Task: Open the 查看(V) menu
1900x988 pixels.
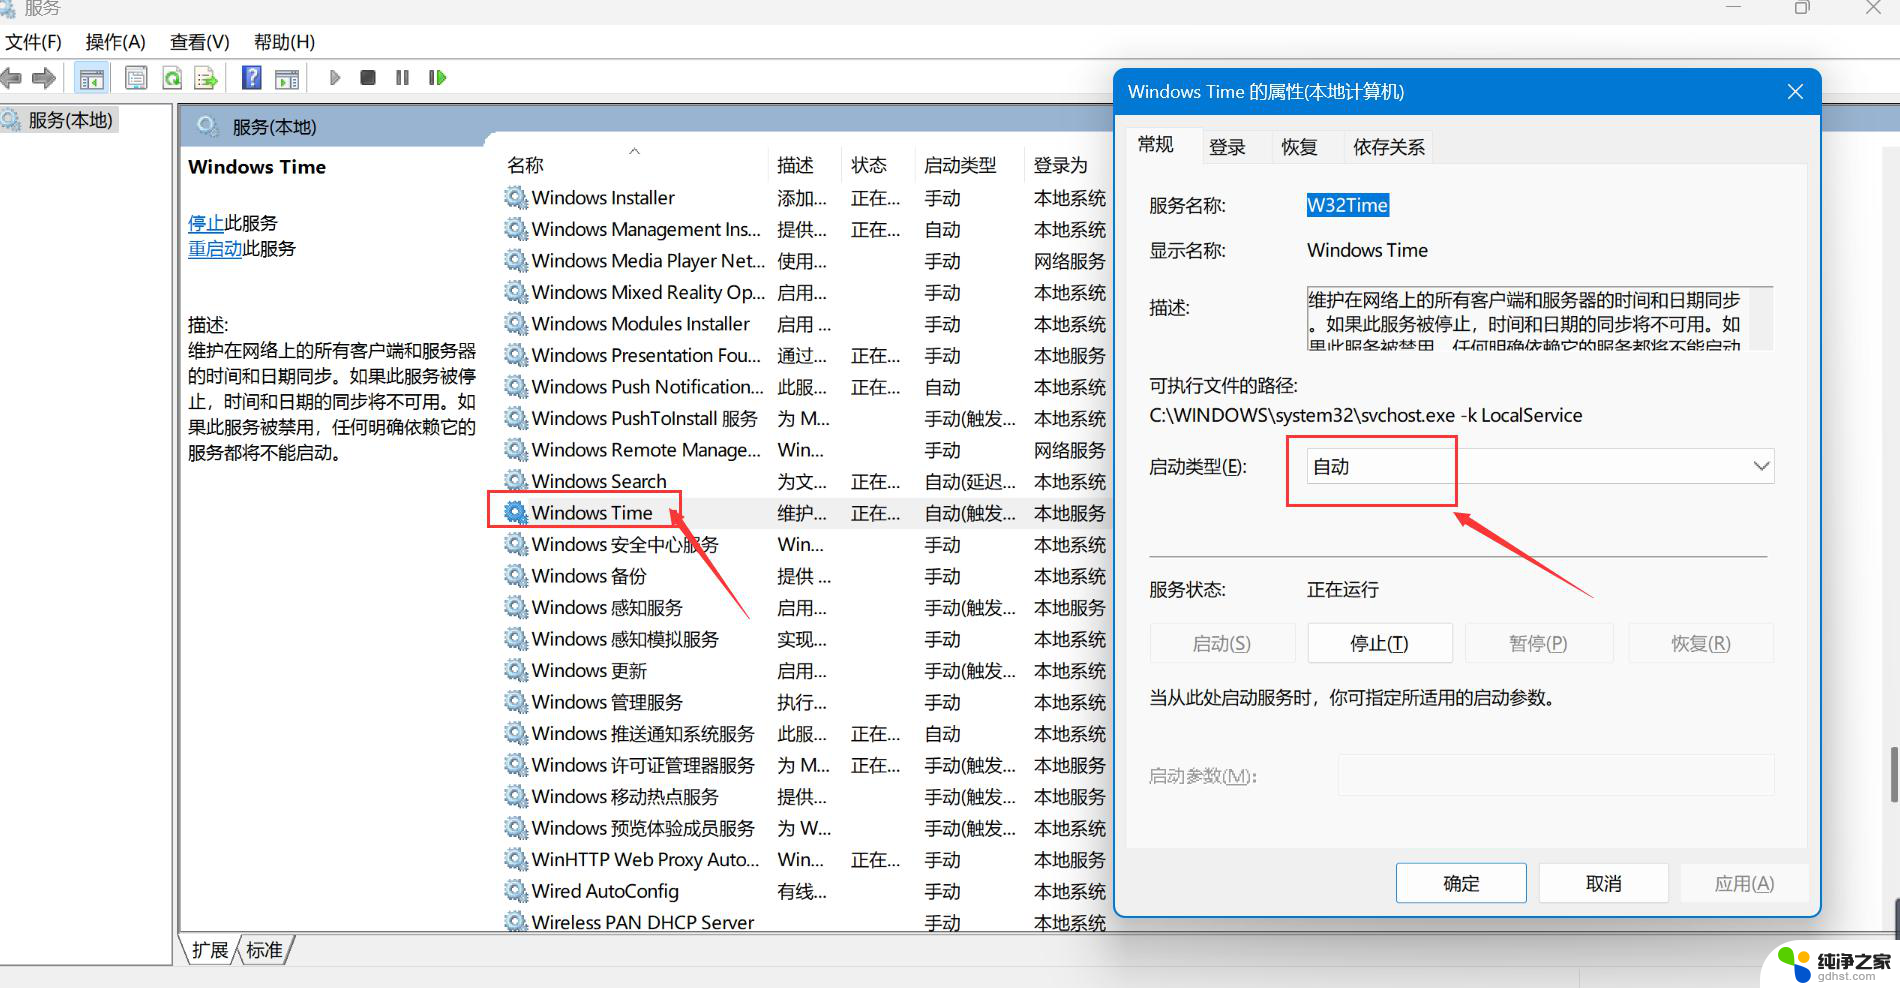Action: (x=200, y=42)
